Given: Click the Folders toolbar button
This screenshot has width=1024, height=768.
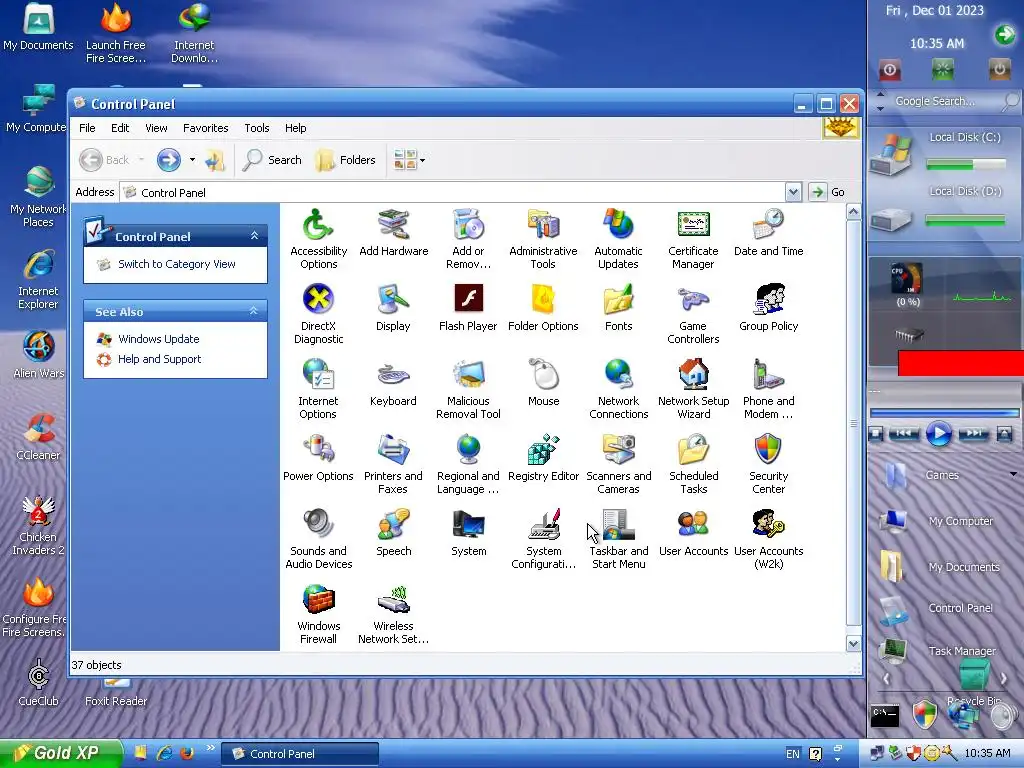Looking at the screenshot, I should (345, 159).
